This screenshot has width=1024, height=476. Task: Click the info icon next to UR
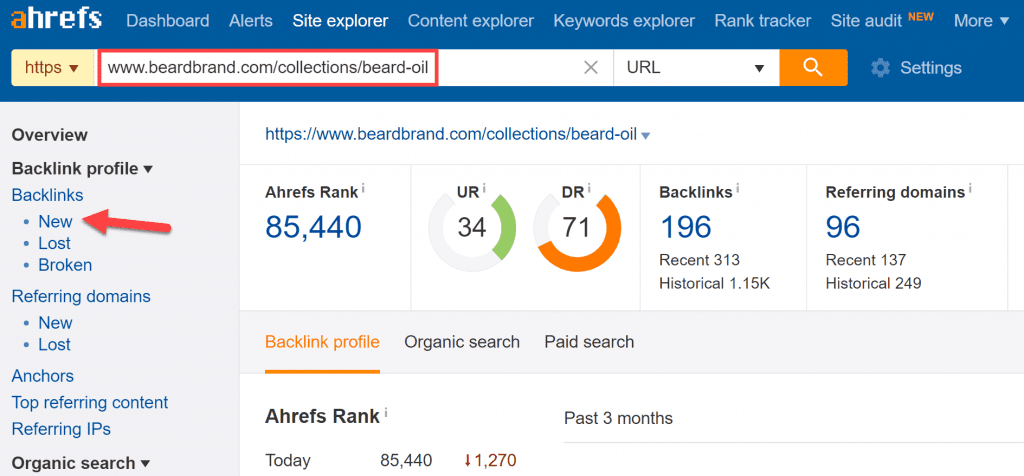(x=484, y=188)
